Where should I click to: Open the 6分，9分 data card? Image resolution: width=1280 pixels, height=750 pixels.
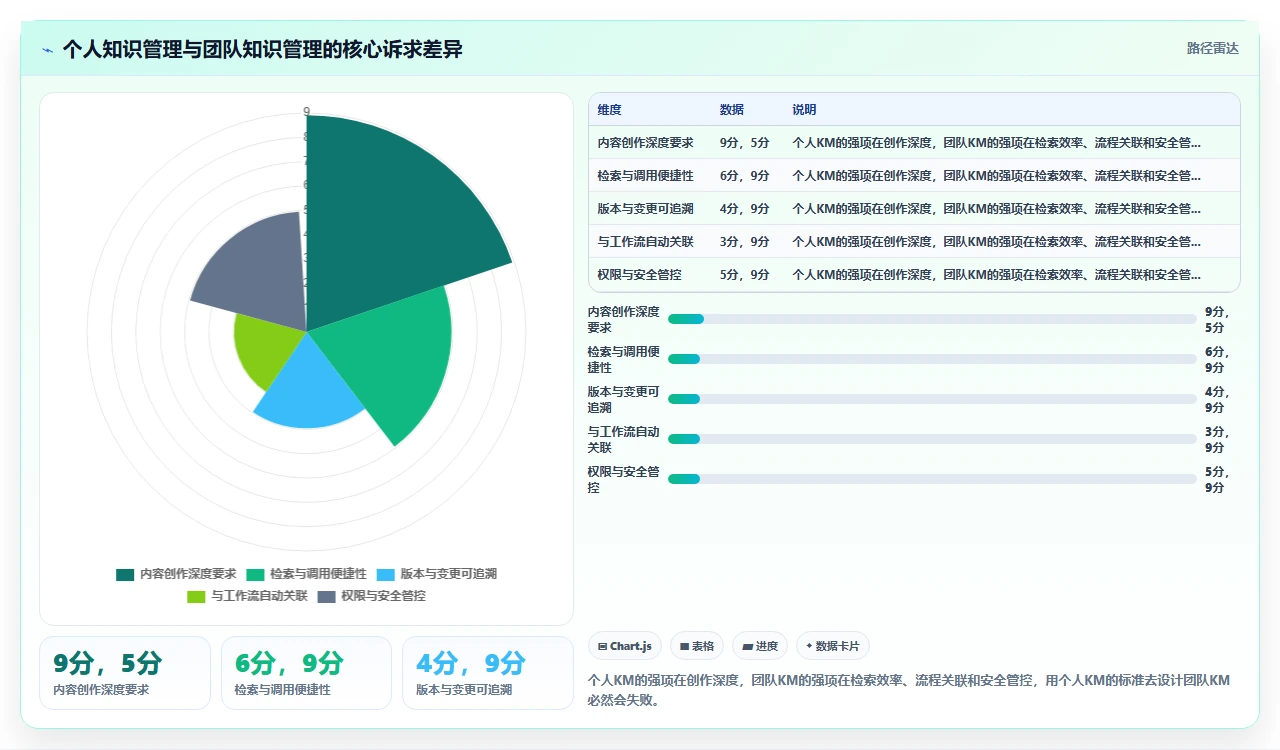[x=306, y=673]
